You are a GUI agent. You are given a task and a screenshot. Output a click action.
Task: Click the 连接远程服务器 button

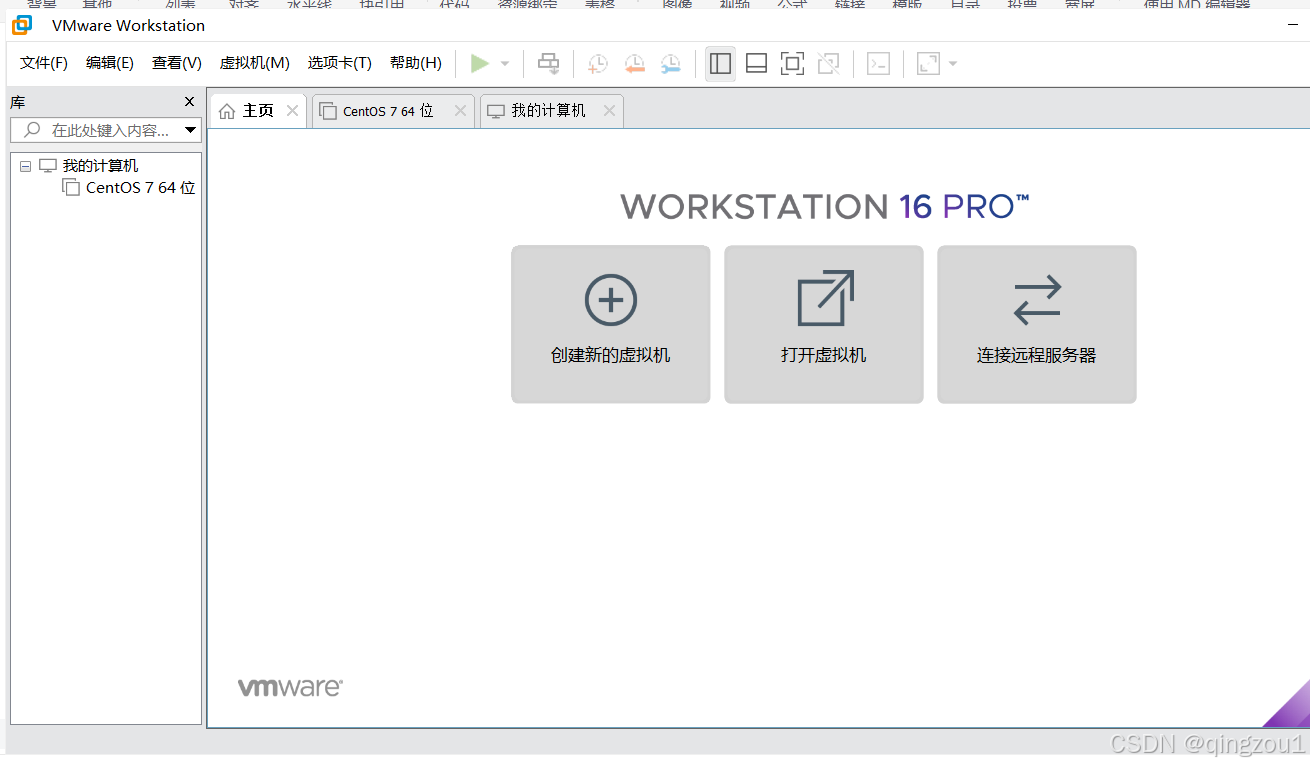point(1037,325)
